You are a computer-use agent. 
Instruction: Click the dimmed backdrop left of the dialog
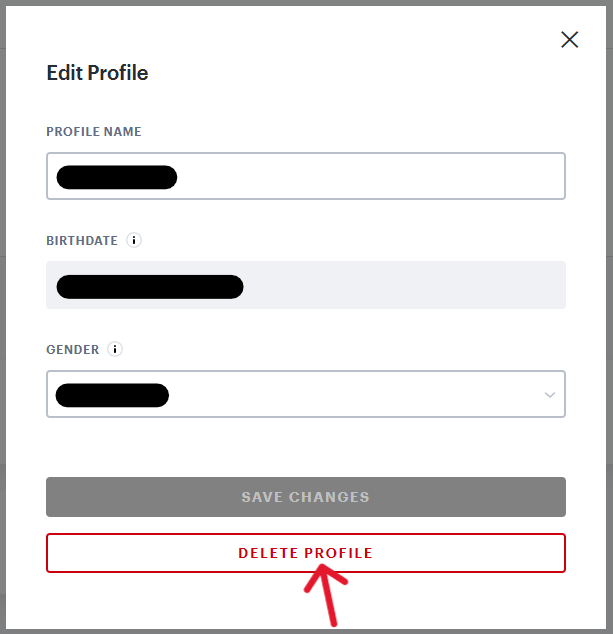point(4,300)
